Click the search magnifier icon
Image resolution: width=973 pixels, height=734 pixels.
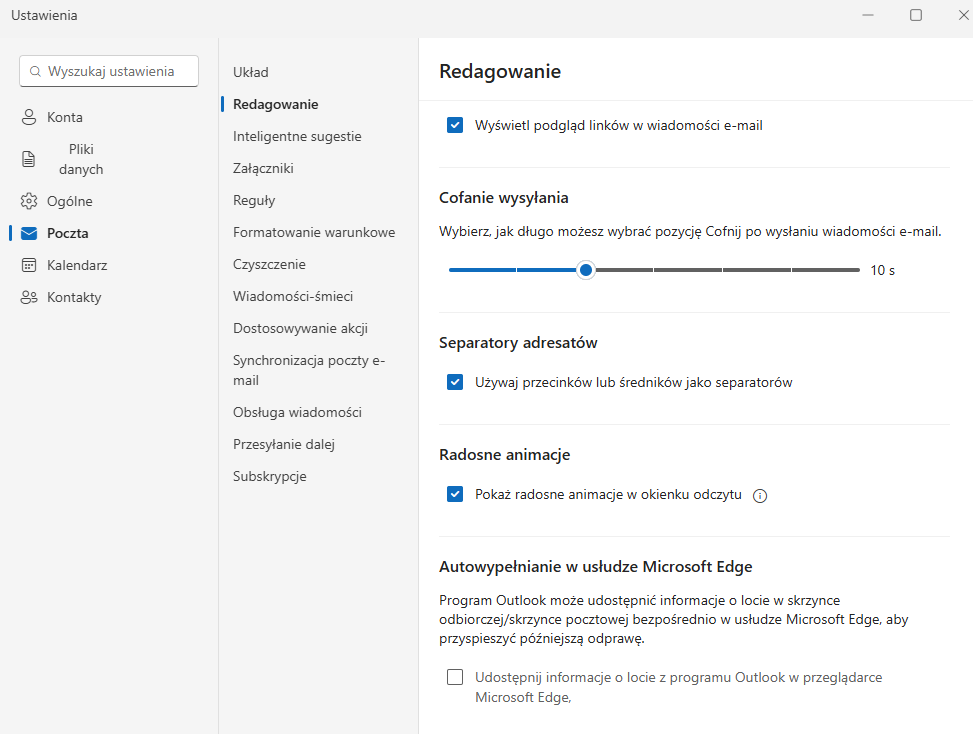tap(35, 71)
